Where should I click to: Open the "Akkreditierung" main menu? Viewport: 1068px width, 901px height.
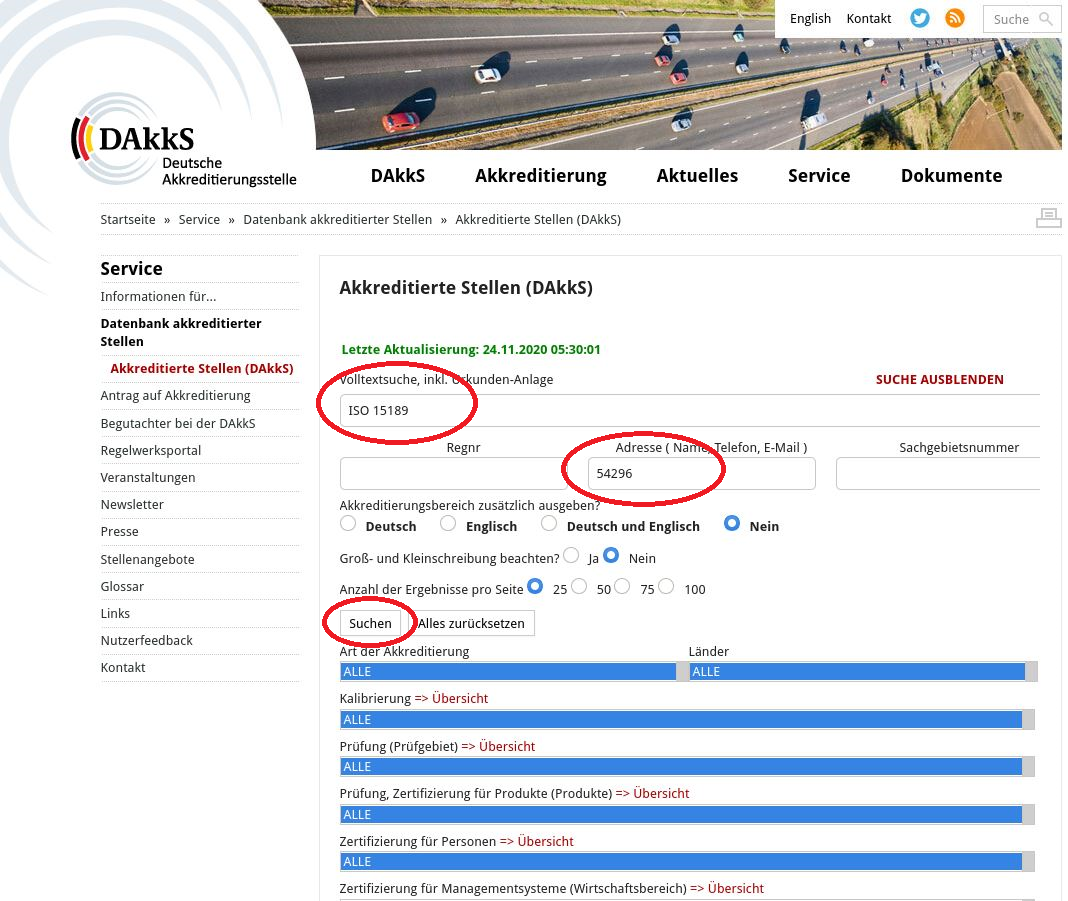point(540,176)
